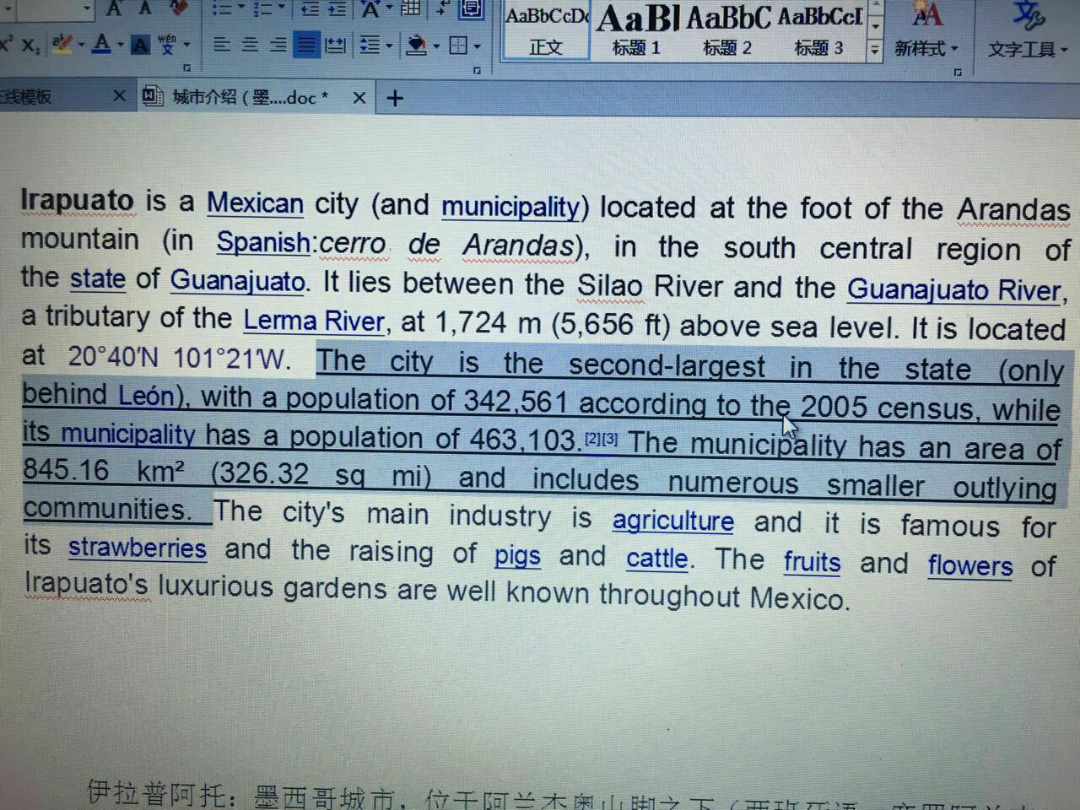Apply distributed alignment
The image size is (1080, 810).
coord(335,46)
